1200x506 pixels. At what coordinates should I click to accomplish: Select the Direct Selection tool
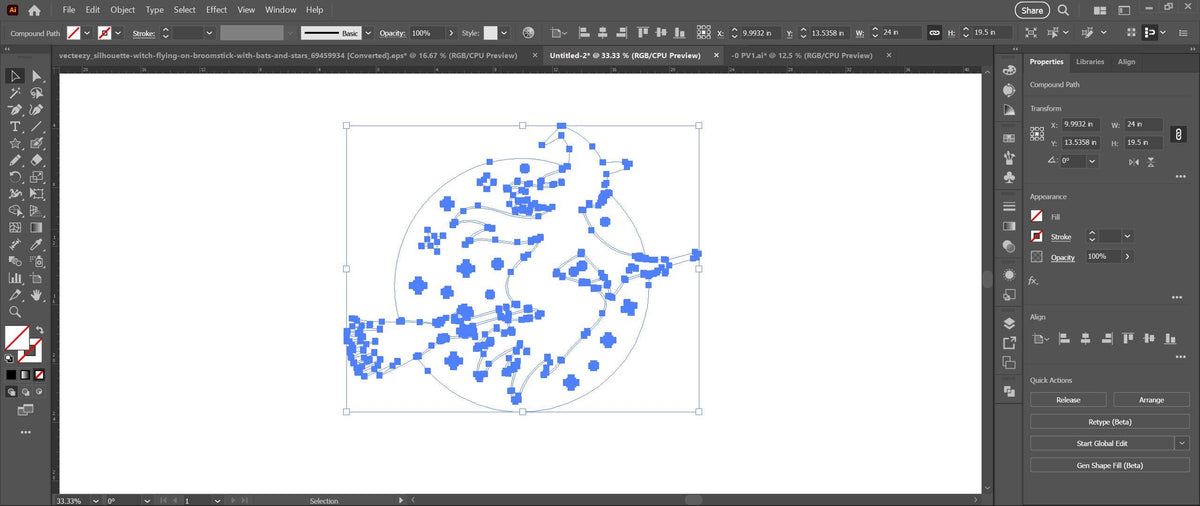click(37, 76)
